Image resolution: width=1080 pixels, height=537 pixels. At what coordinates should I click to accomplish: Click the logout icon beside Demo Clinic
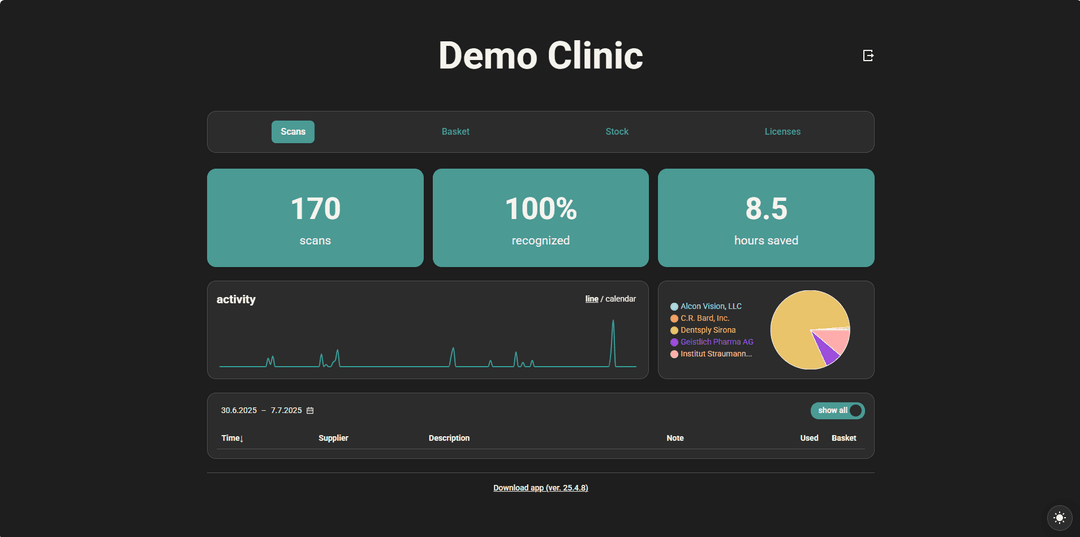(x=868, y=56)
